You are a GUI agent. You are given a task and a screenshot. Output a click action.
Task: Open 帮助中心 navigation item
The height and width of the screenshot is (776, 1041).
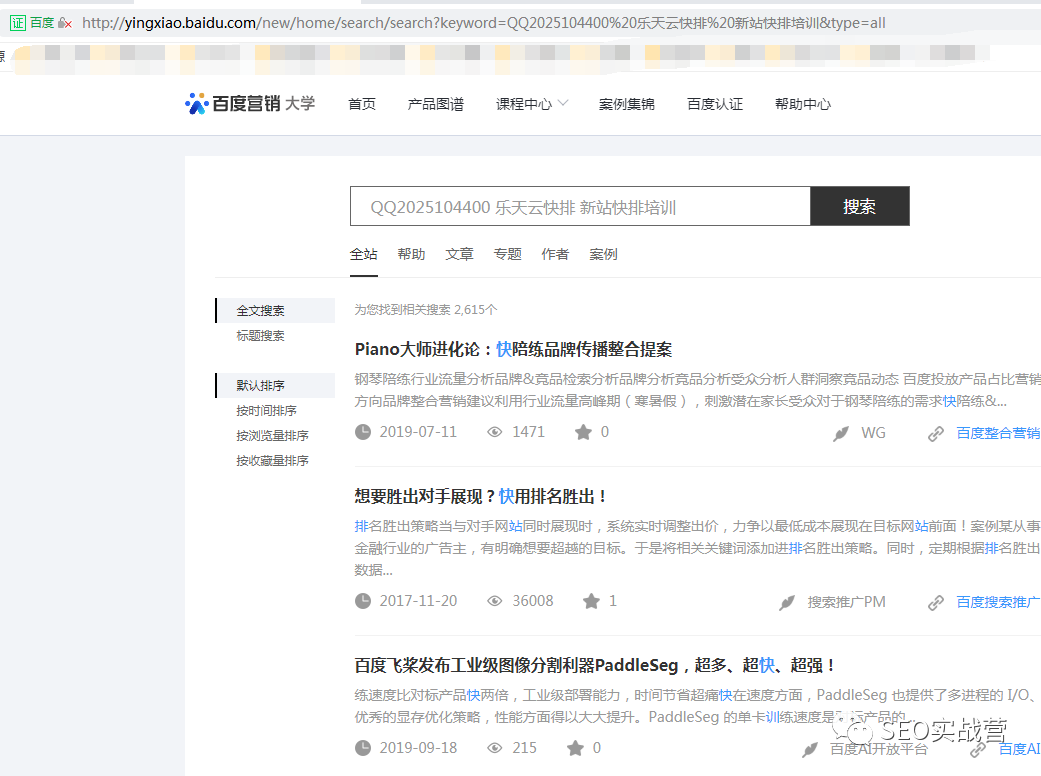pos(803,104)
